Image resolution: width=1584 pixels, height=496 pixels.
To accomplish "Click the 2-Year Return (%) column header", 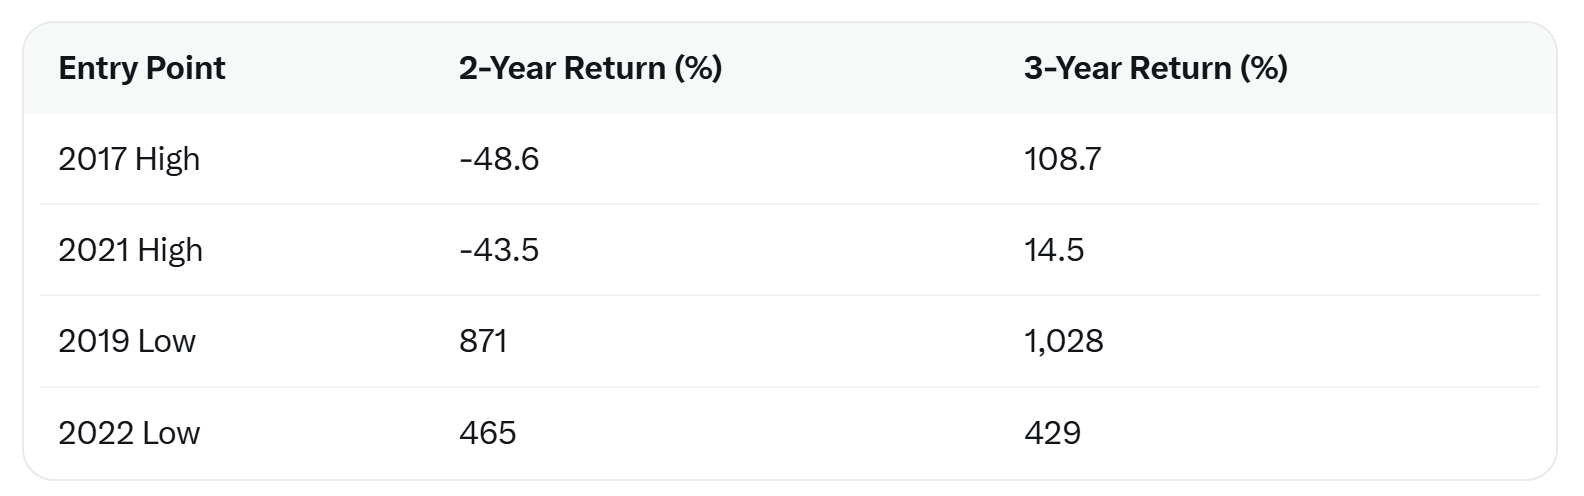I will (590, 68).
